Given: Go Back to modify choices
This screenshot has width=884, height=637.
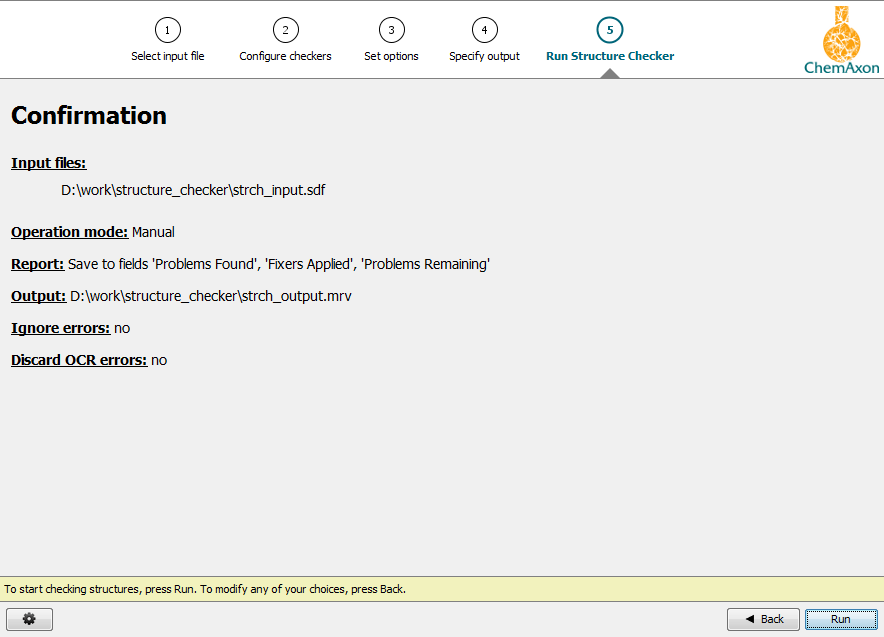Looking at the screenshot, I should pos(763,619).
